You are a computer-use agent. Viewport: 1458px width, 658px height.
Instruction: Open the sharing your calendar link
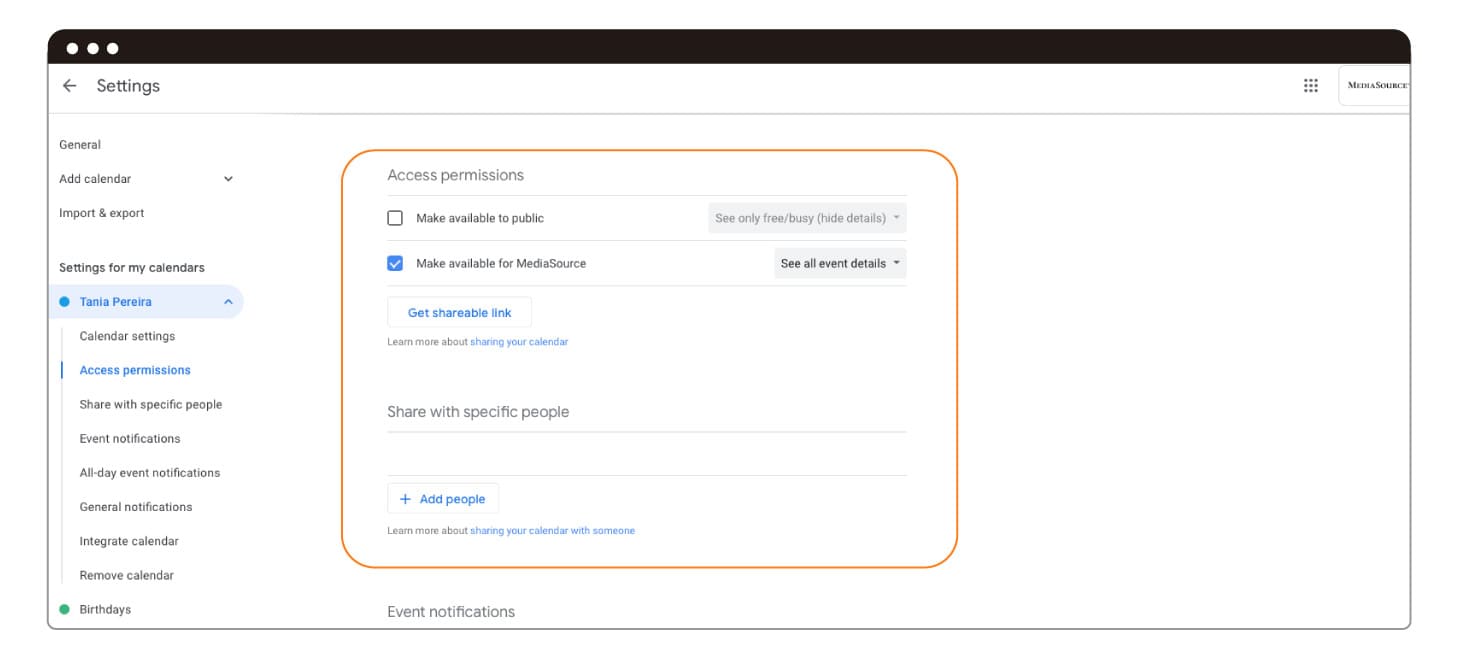click(518, 342)
